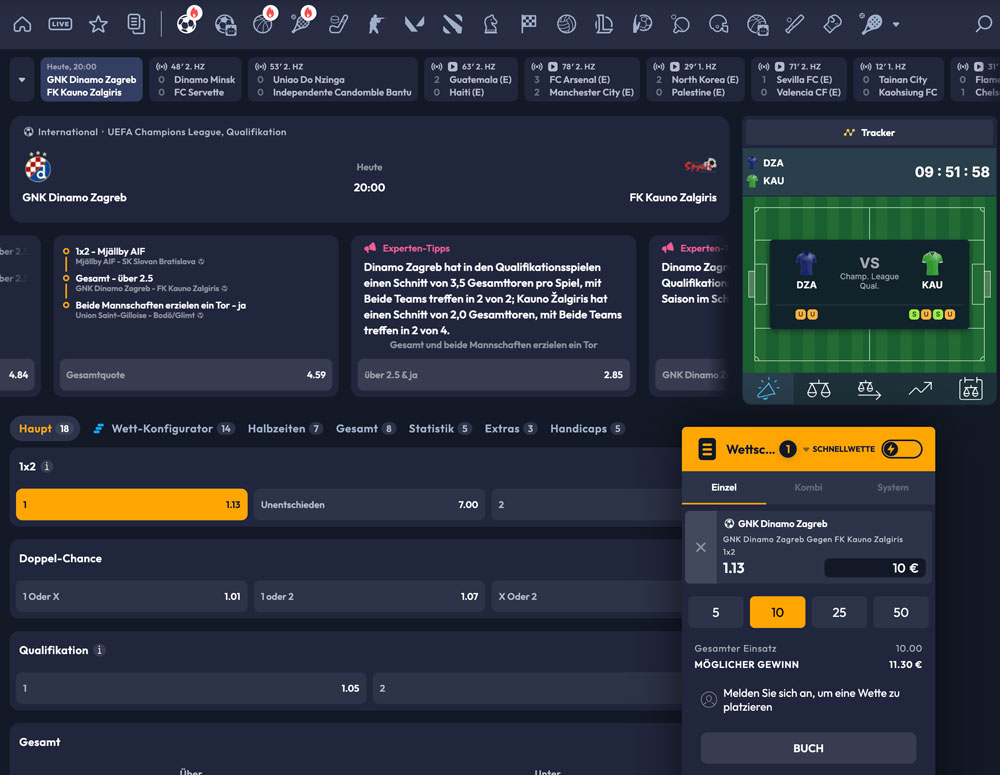1000x775 pixels.
Task: Pick Doppel-Chance 1 oder 2 1.07
Action: pyautogui.click(x=369, y=596)
